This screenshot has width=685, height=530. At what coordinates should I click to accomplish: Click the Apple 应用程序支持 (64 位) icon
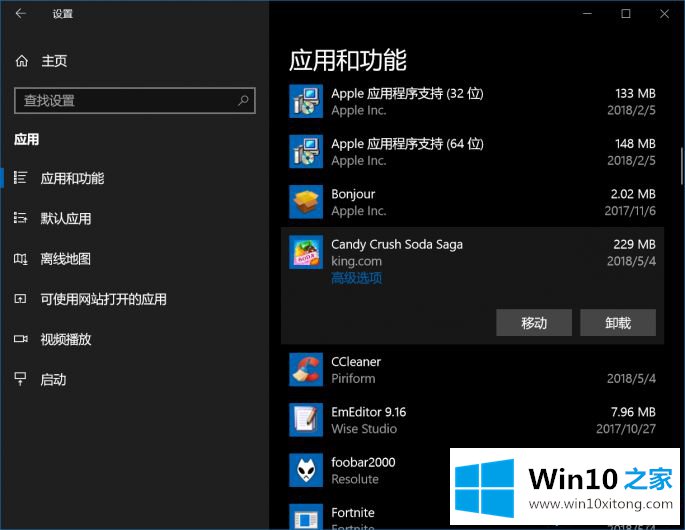tap(306, 152)
